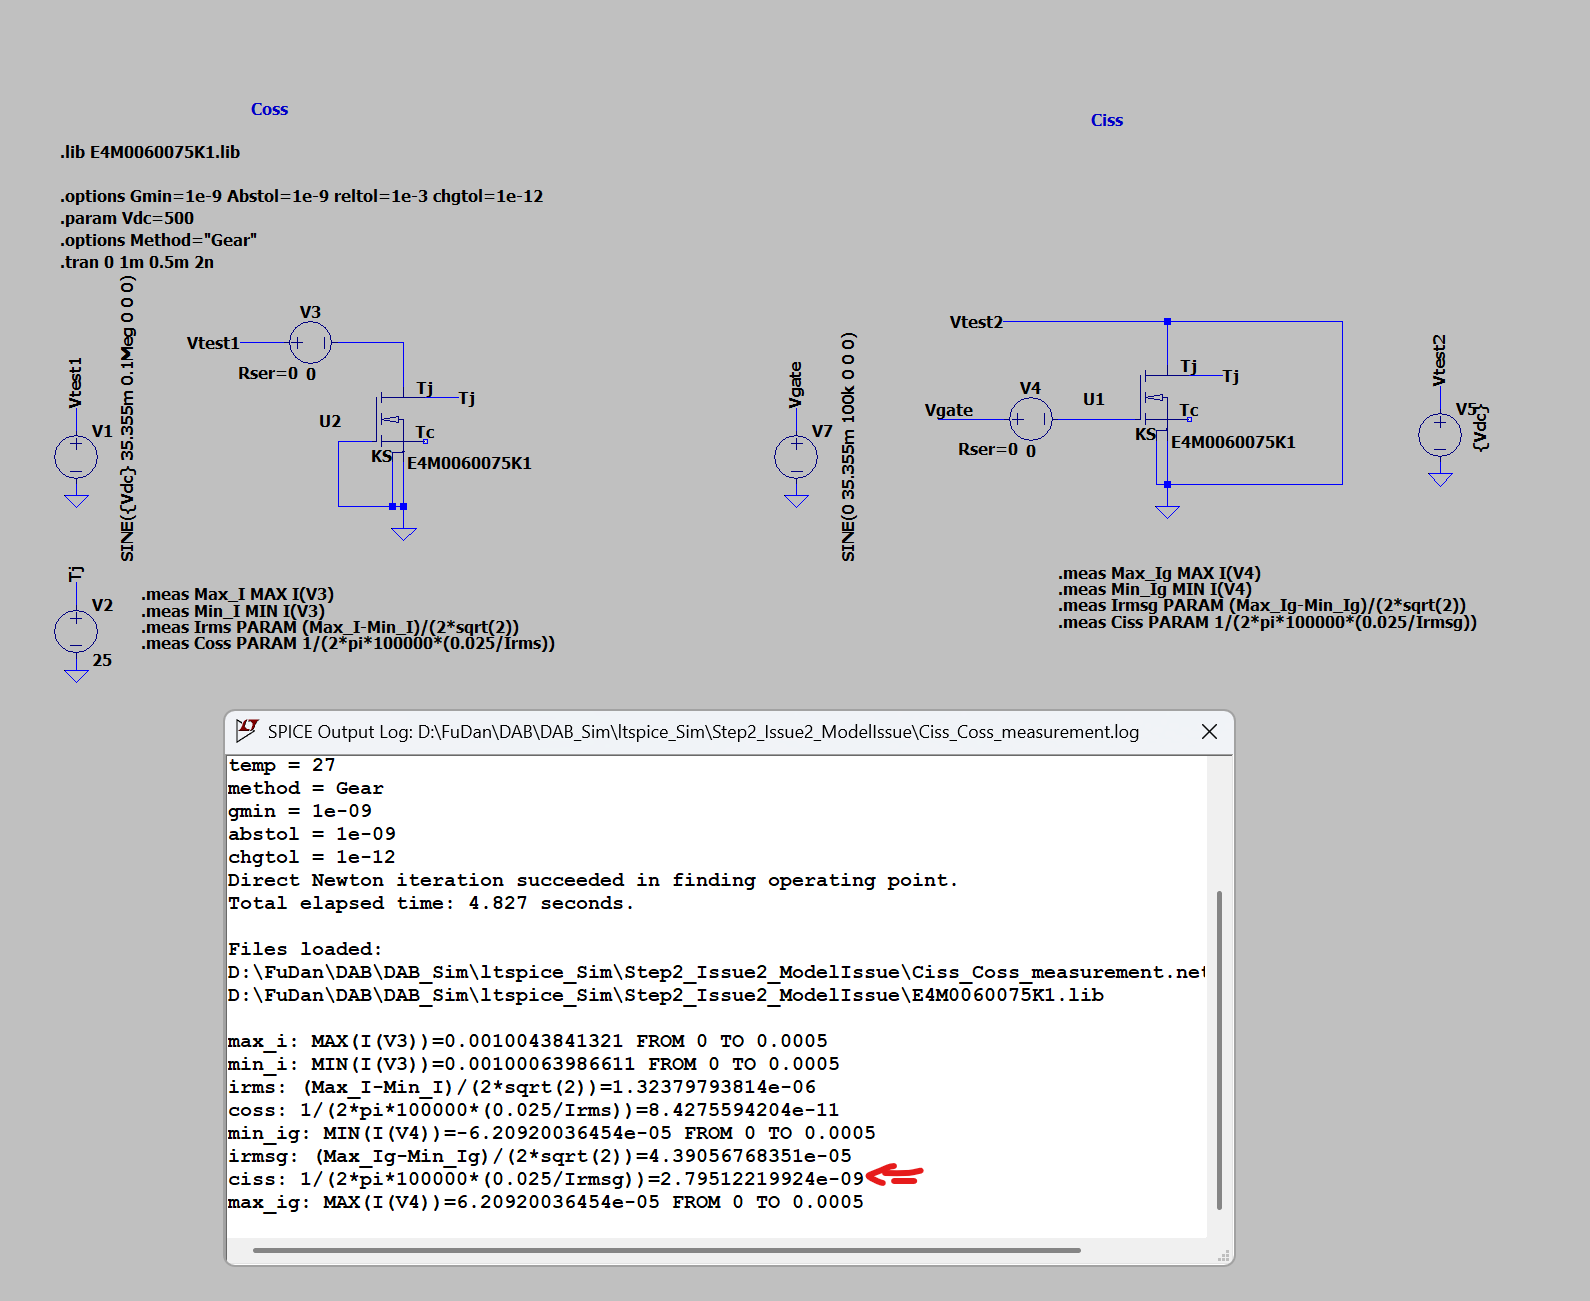The width and height of the screenshot is (1590, 1301).
Task: Click the LTspice icon in the log title bar
Action: click(x=247, y=730)
